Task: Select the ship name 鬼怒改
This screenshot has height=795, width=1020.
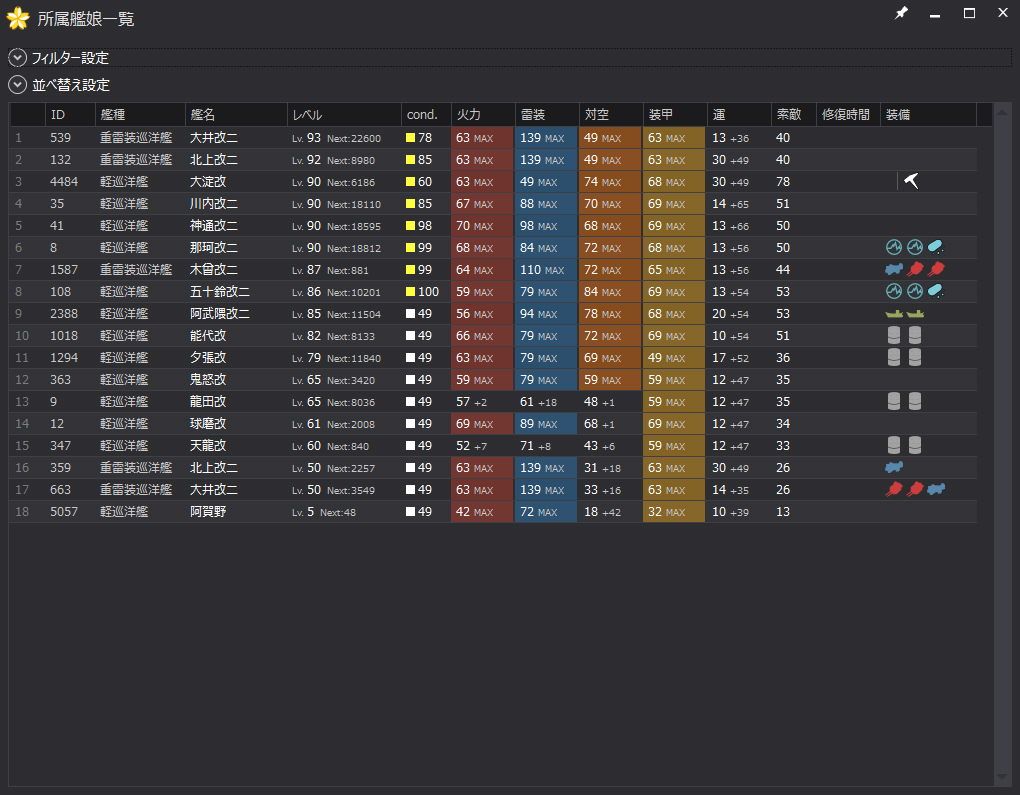Action: click(x=208, y=379)
